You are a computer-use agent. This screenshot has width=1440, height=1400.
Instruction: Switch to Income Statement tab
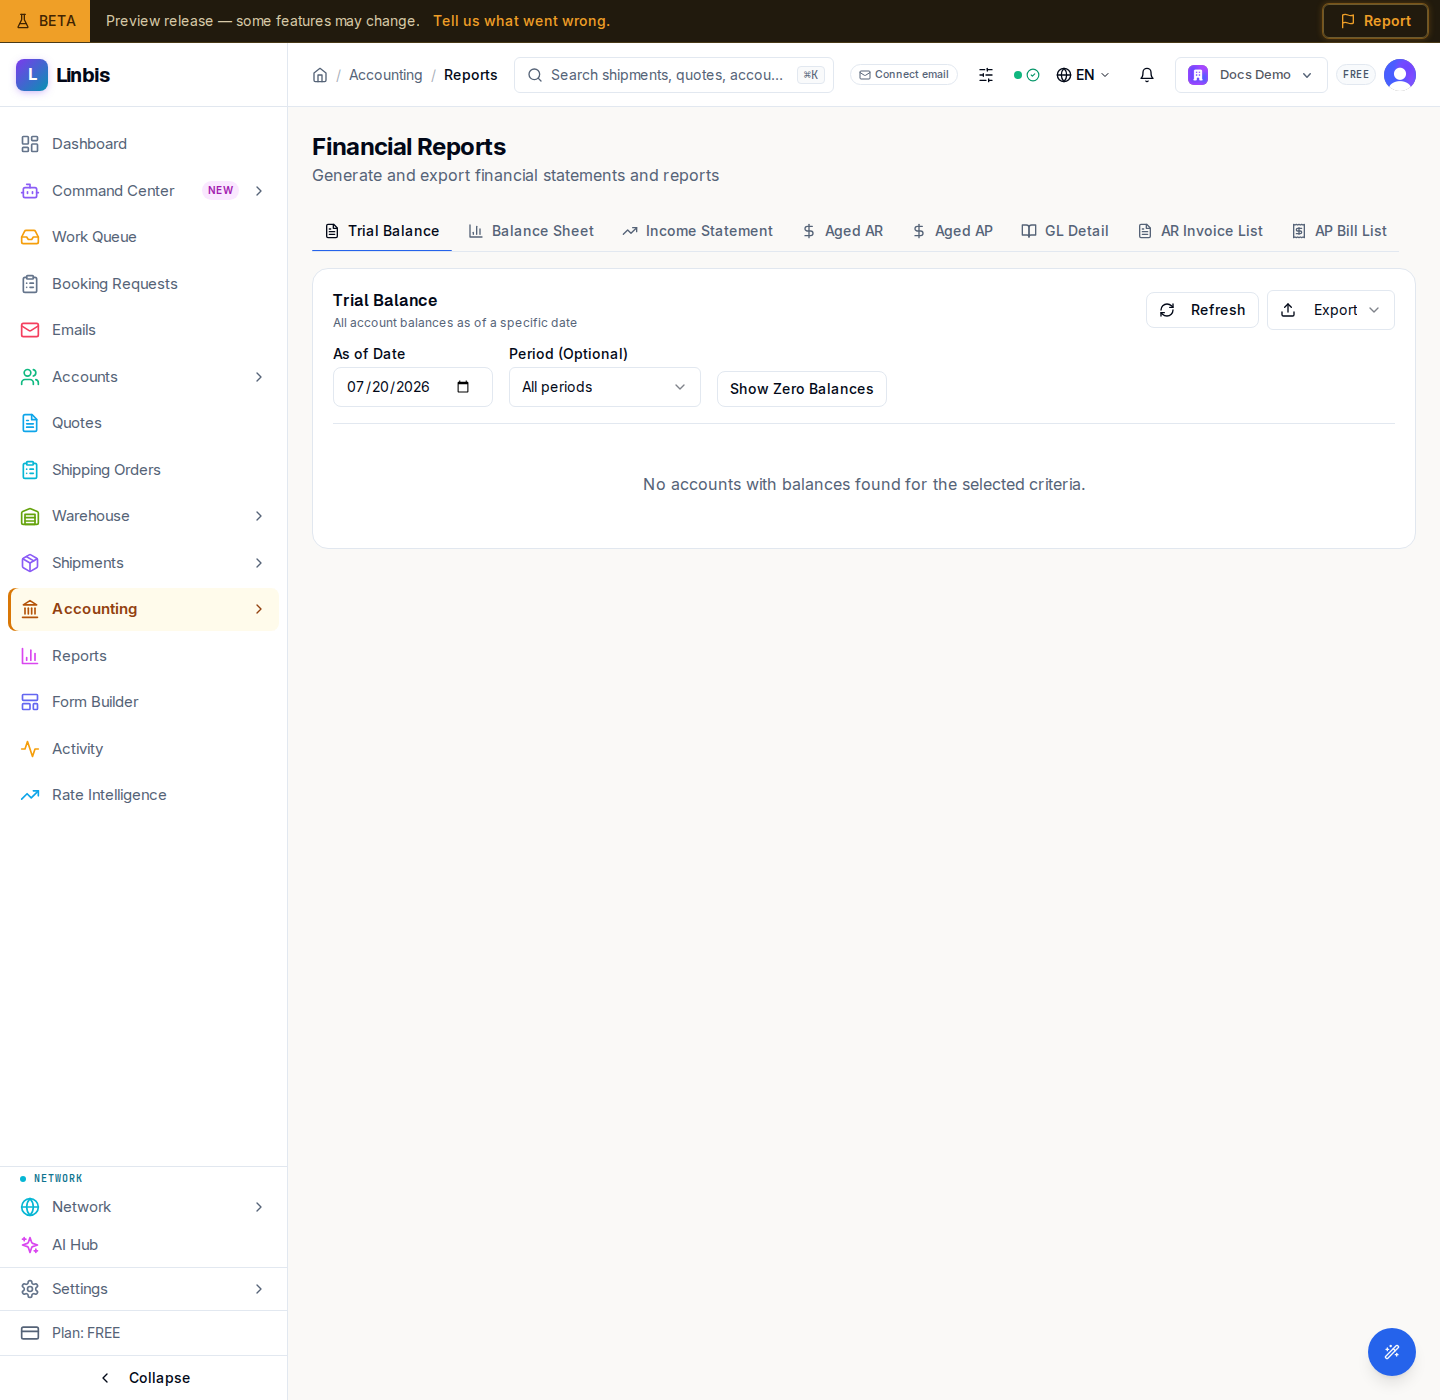coord(697,231)
